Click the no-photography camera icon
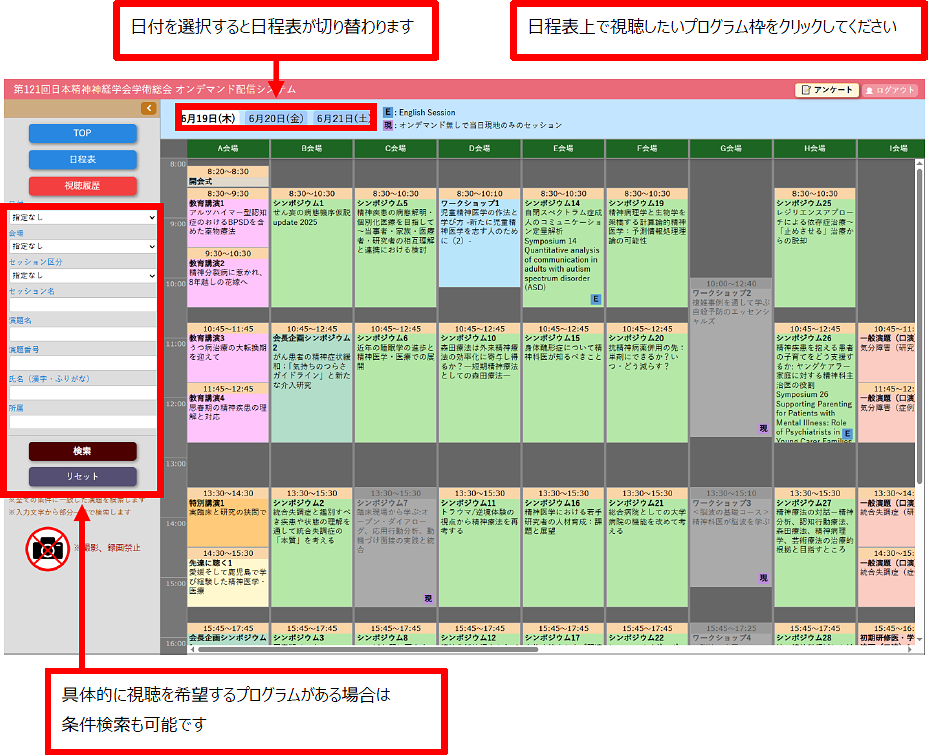The width and height of the screenshot is (928, 755). click(47, 548)
